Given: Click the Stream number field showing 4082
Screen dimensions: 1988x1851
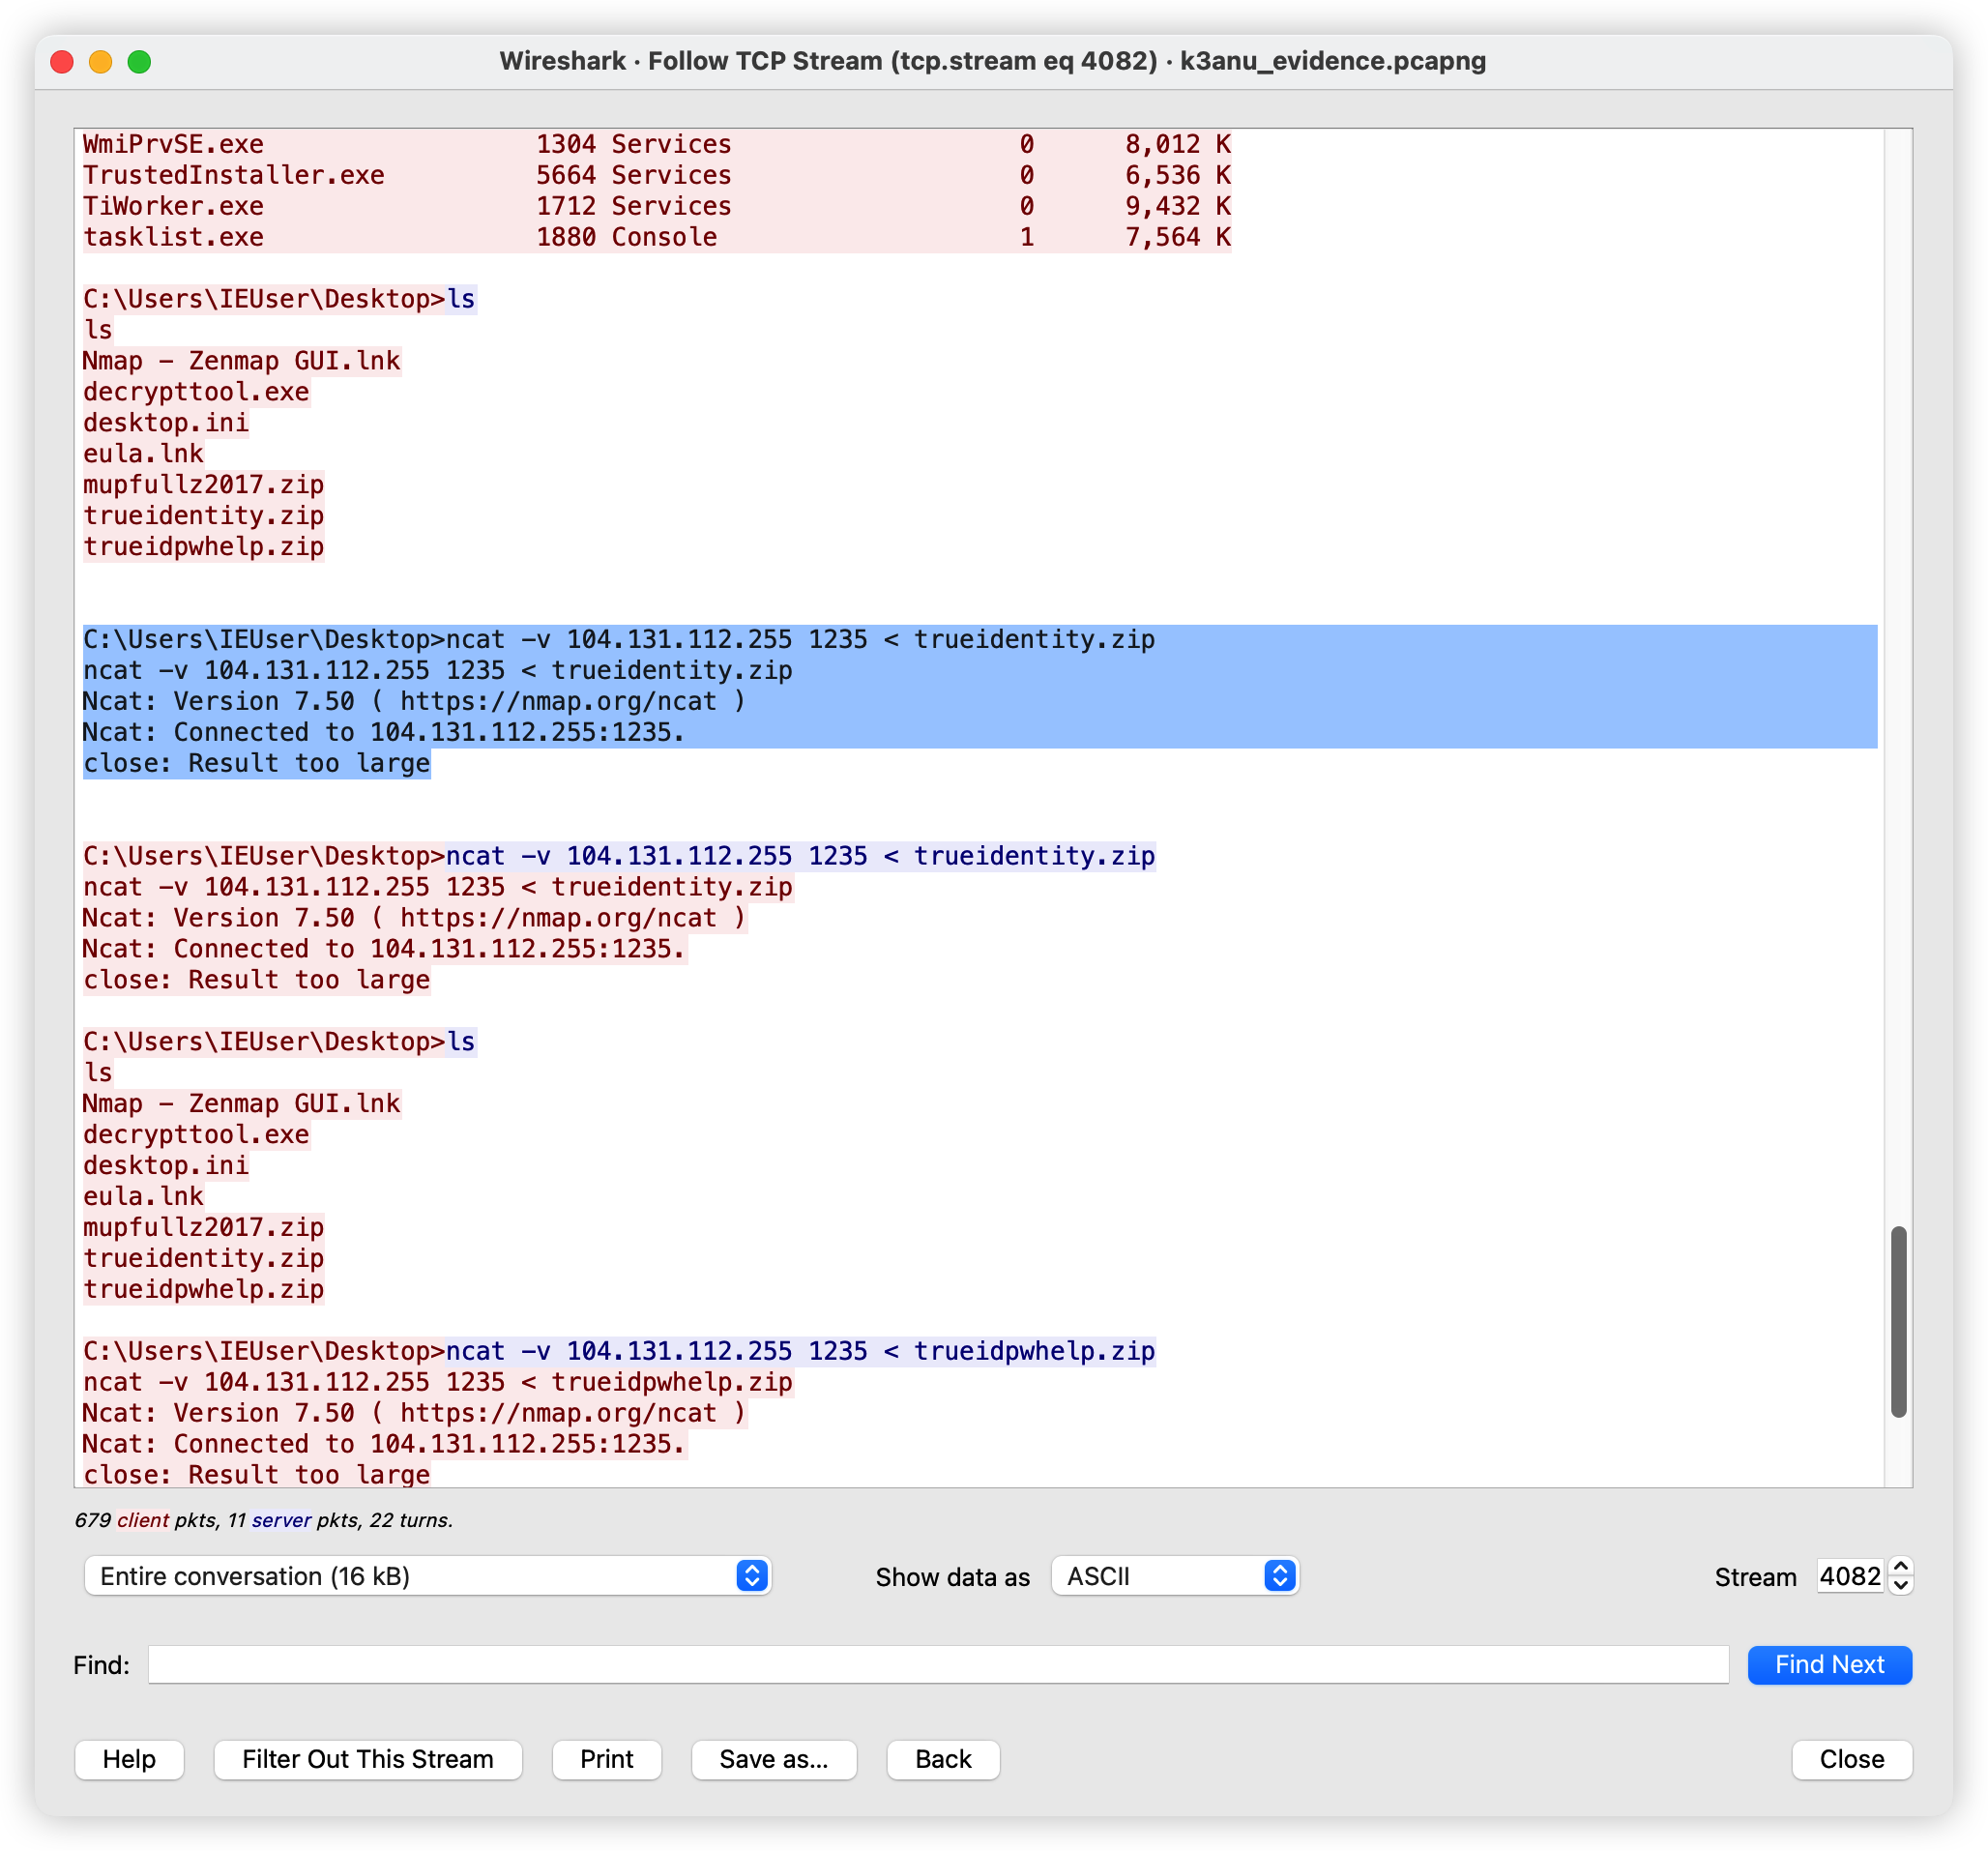Looking at the screenshot, I should click(1850, 1576).
